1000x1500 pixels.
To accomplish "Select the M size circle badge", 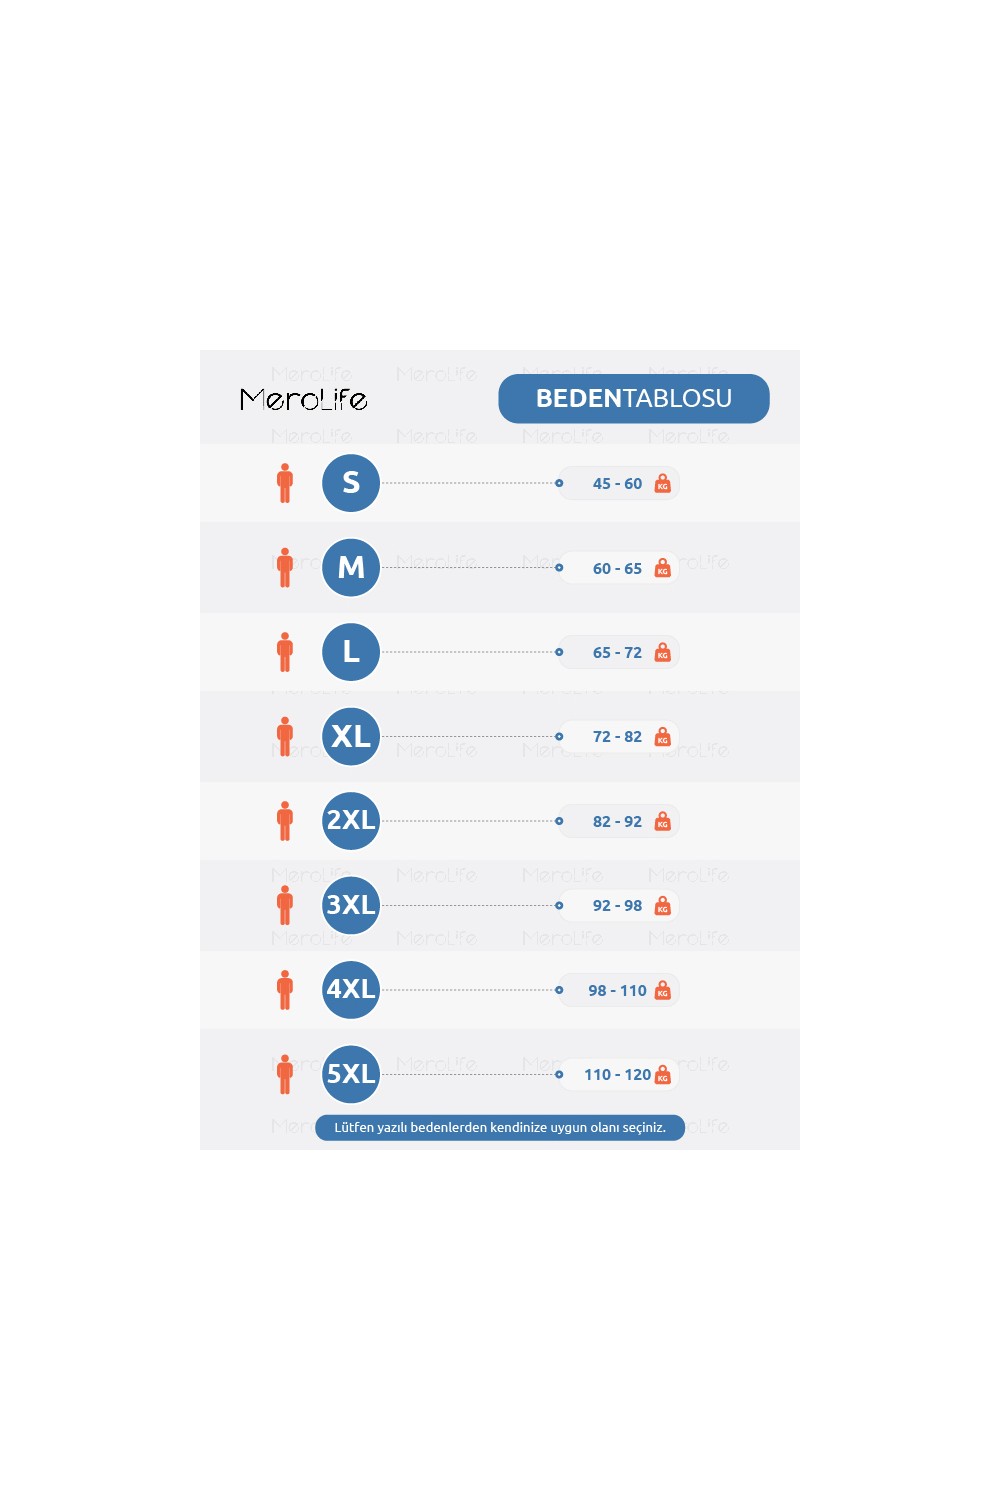I will click(x=351, y=567).
